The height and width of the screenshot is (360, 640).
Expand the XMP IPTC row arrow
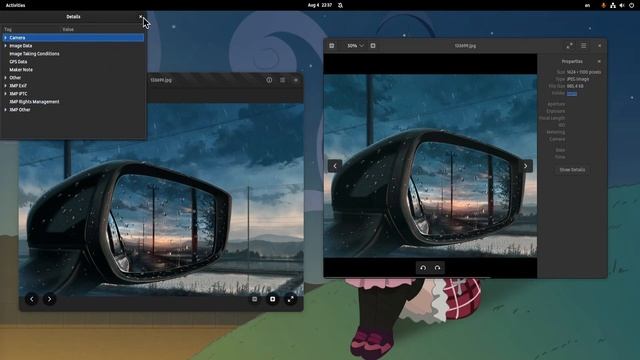(x=5, y=94)
